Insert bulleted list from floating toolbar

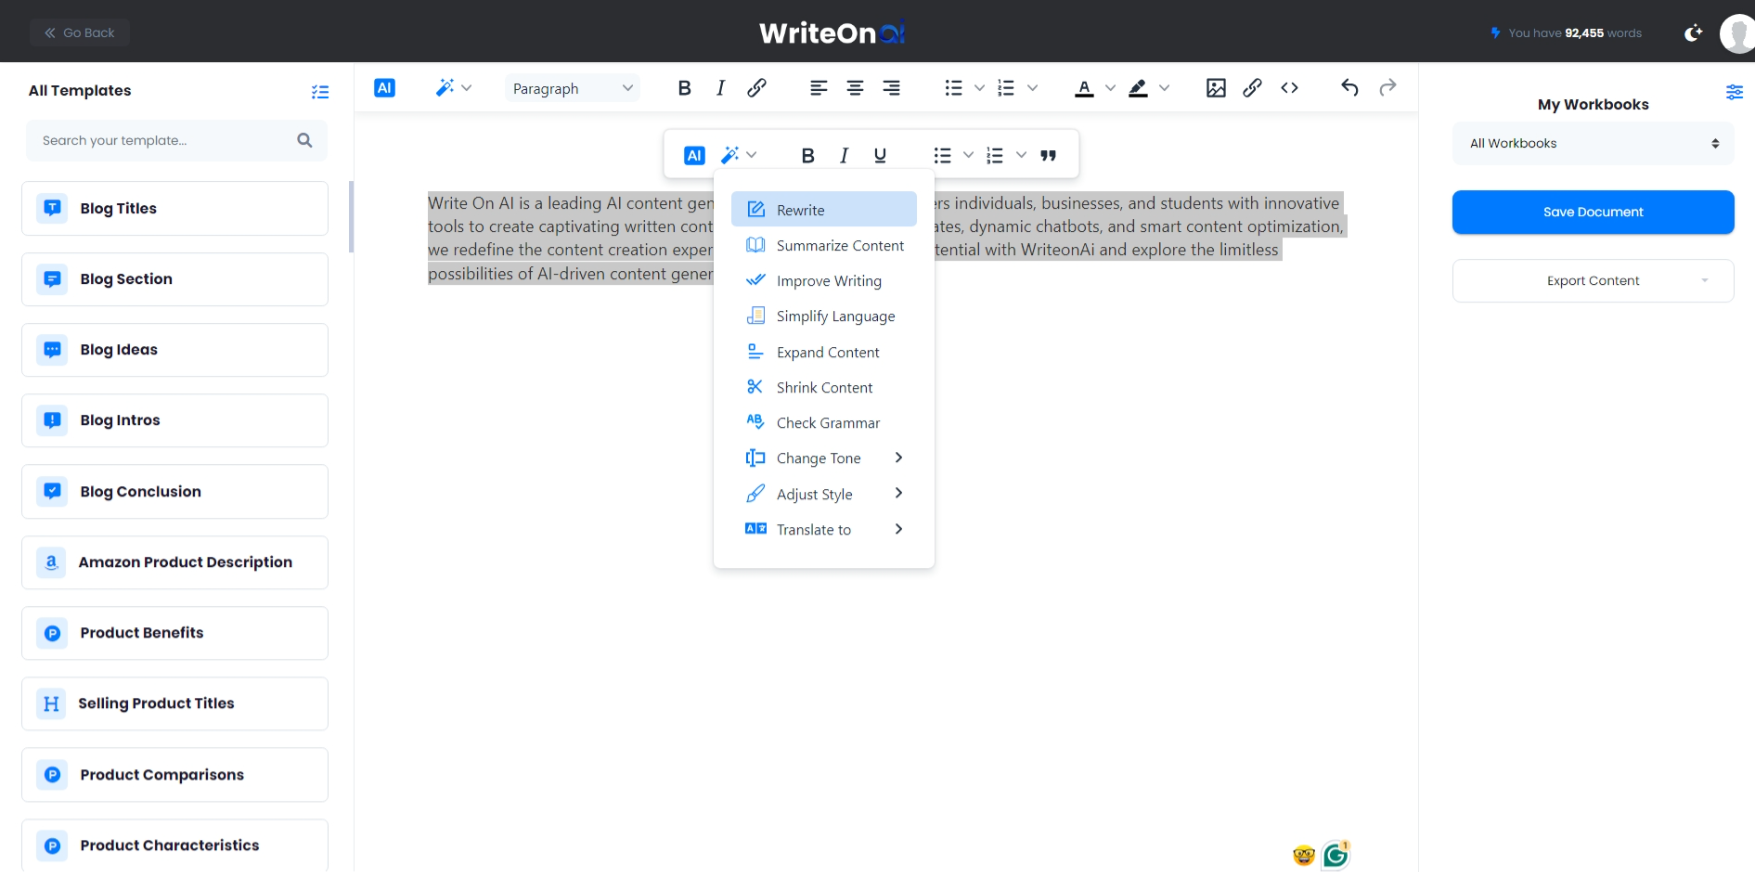942,155
